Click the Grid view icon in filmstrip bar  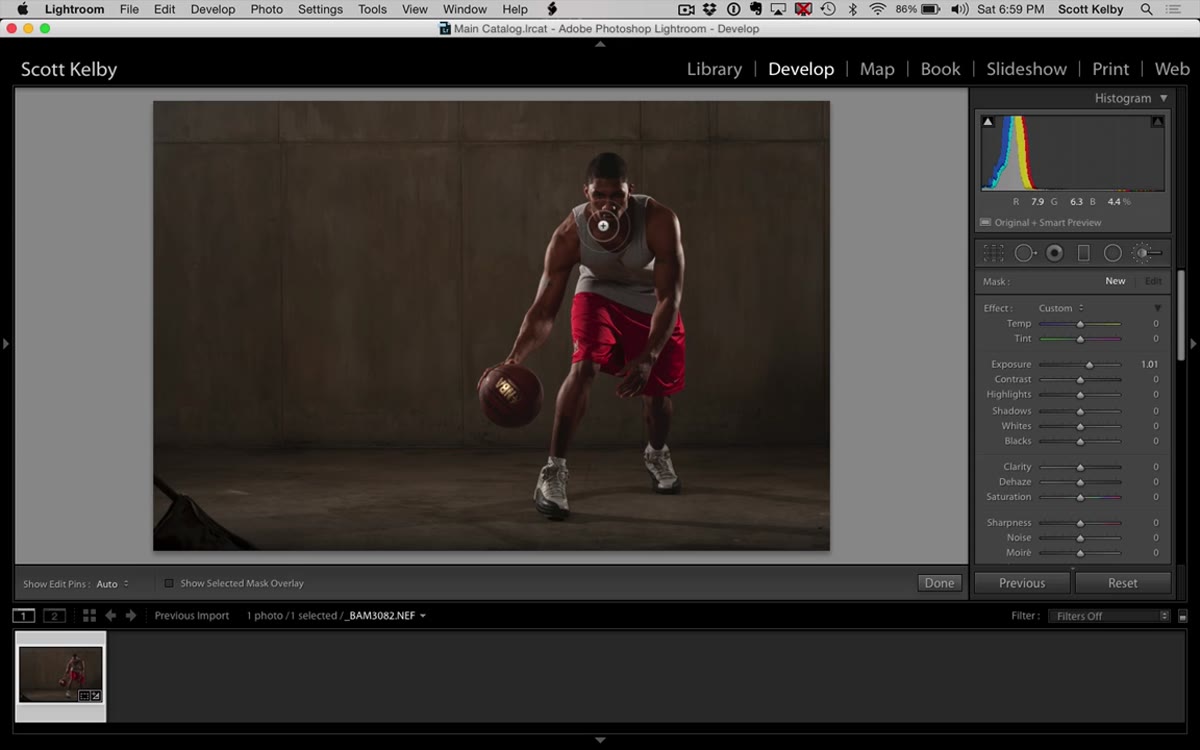(x=89, y=616)
